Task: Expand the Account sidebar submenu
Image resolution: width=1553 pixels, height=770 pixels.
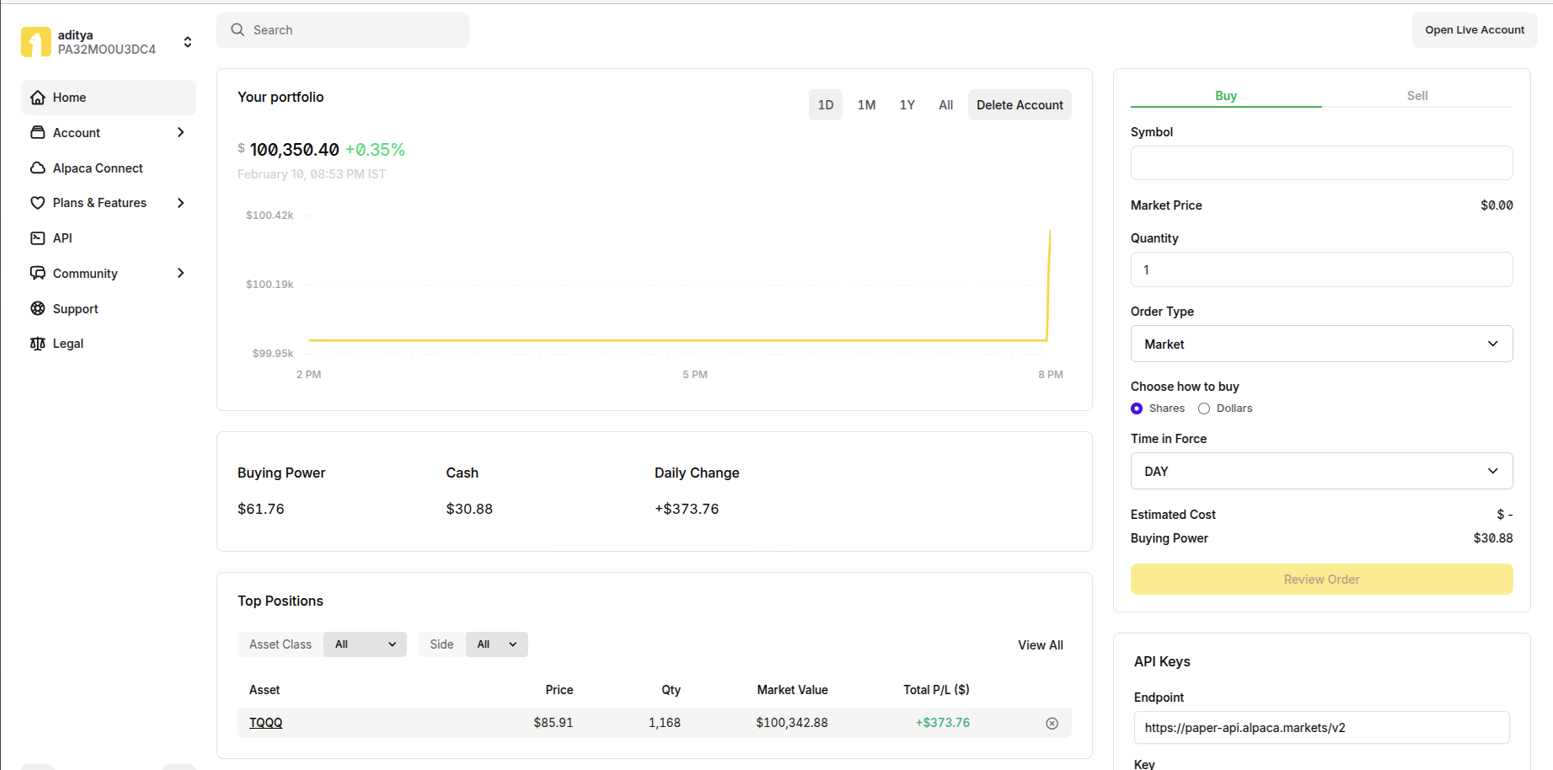Action: [x=181, y=132]
